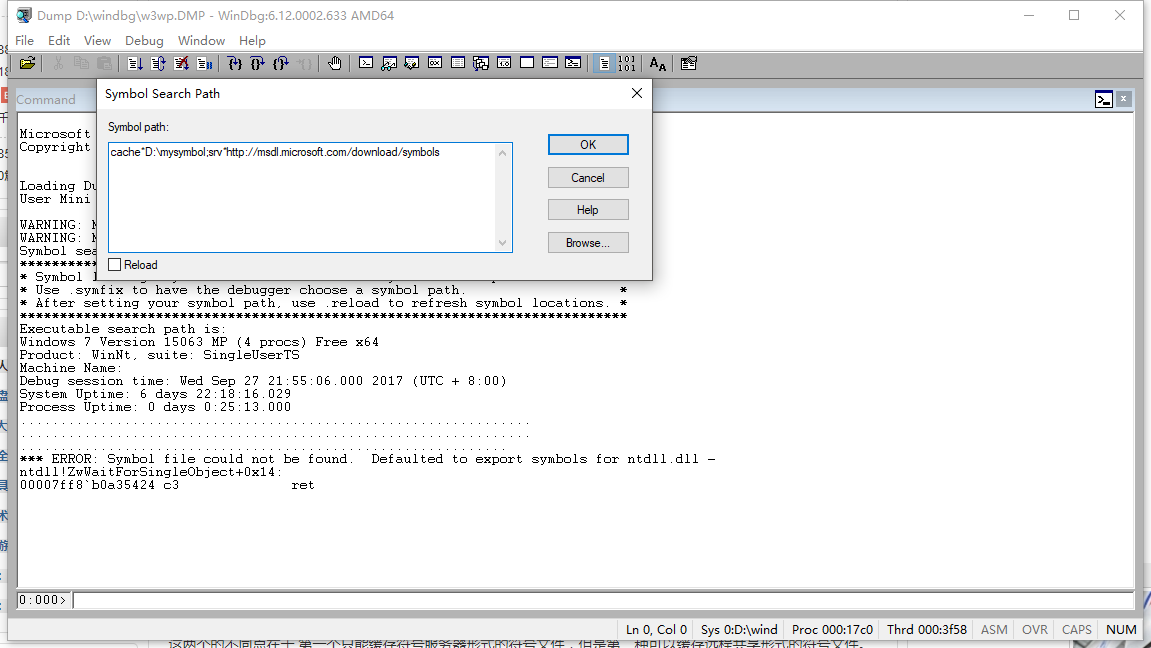The width and height of the screenshot is (1151, 648).
Task: Click inside the Symbol path text box
Action: pos(302,197)
